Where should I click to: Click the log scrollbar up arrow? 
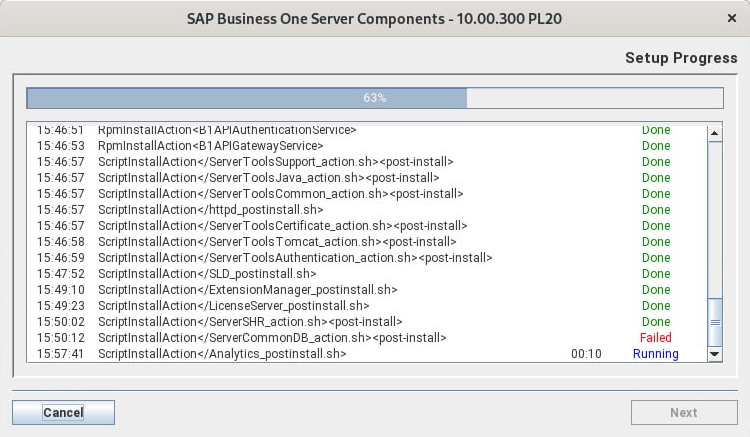[x=714, y=132]
